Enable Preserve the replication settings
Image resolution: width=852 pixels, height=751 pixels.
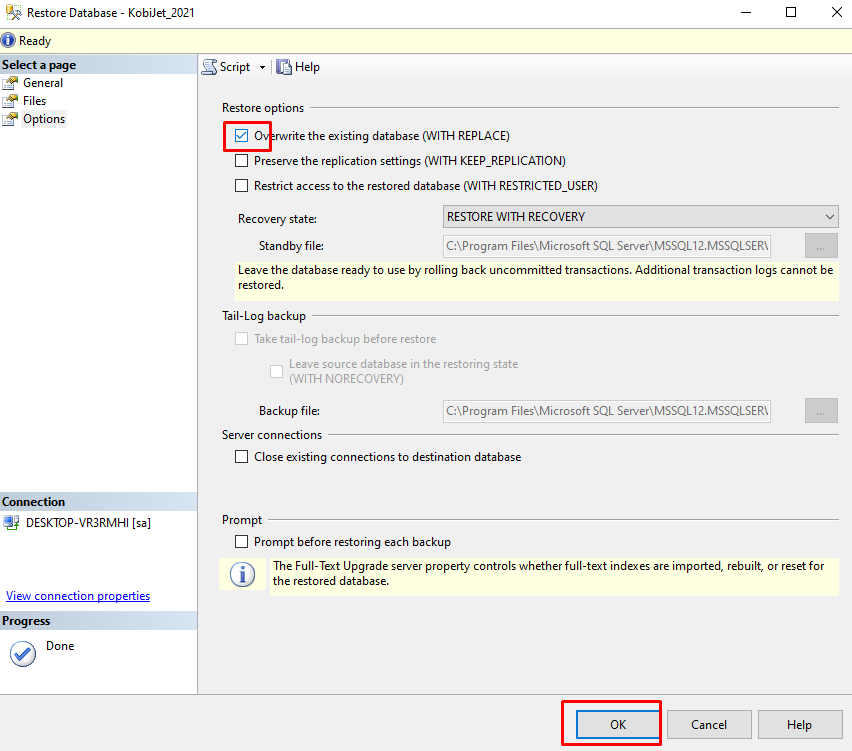[241, 160]
